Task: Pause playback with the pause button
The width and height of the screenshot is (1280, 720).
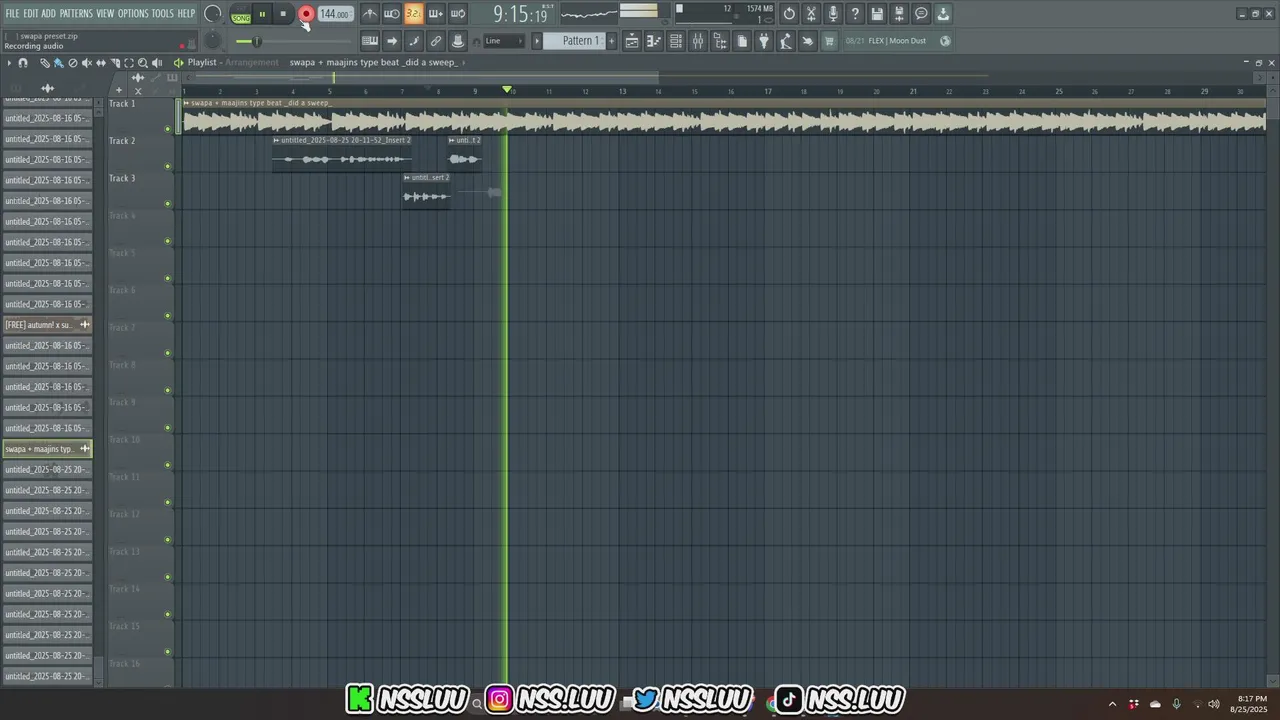Action: 262,14
